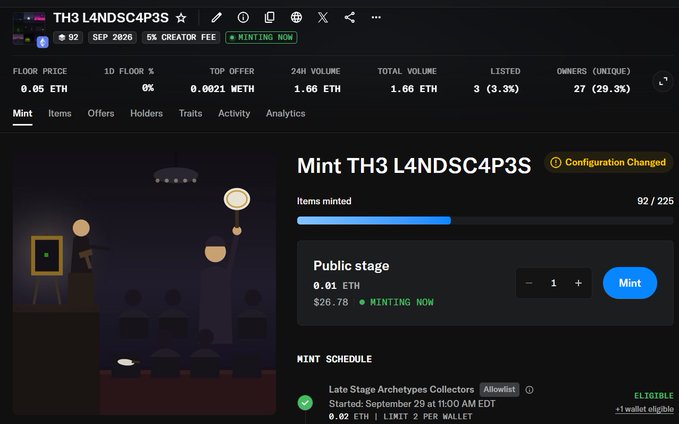Screen dimensions: 679x424
Task: Click the SEP 2026 date badge
Action: (x=113, y=38)
